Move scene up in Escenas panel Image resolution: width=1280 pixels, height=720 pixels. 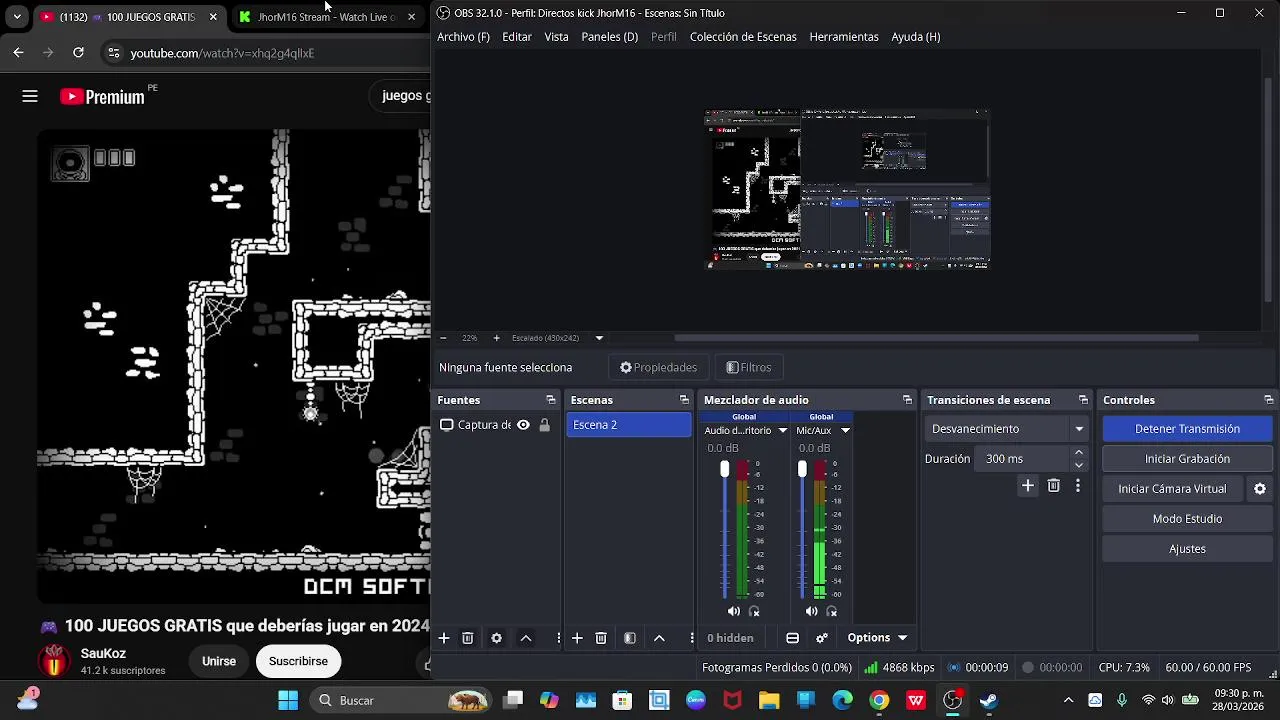pos(659,638)
